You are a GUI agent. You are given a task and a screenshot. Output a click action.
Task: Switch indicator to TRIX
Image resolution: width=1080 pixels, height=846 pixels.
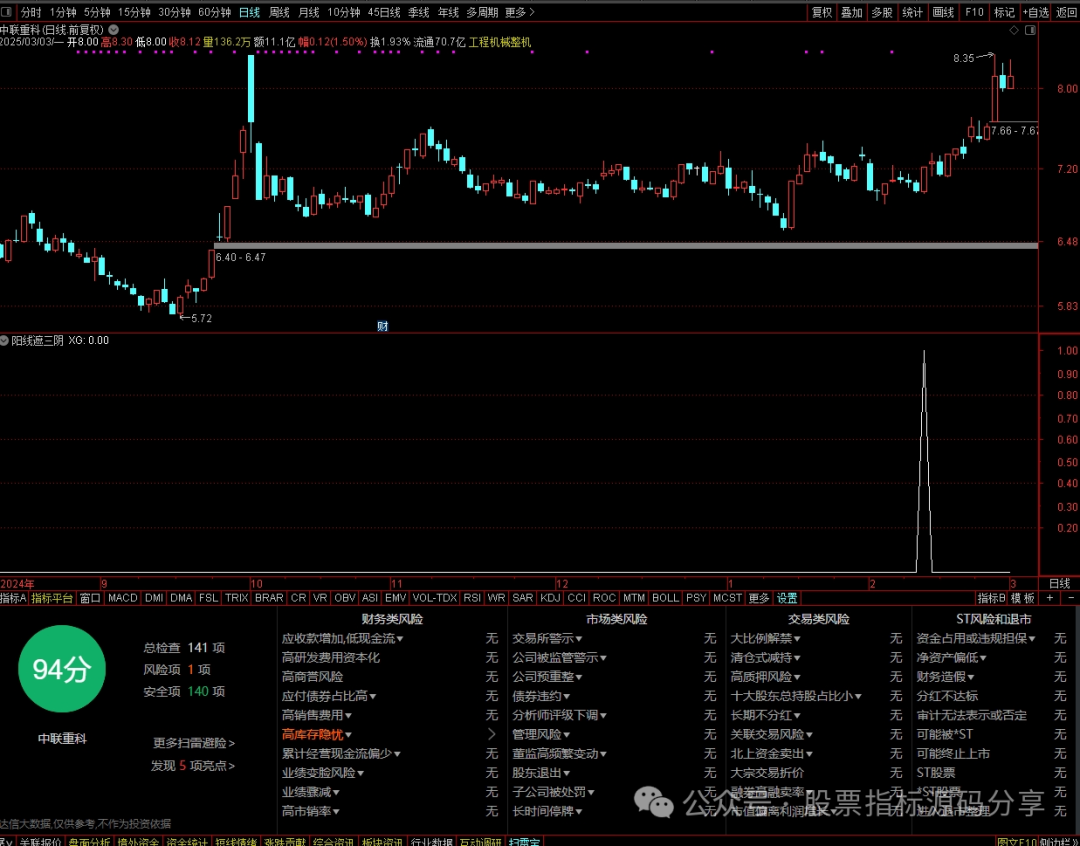236,598
